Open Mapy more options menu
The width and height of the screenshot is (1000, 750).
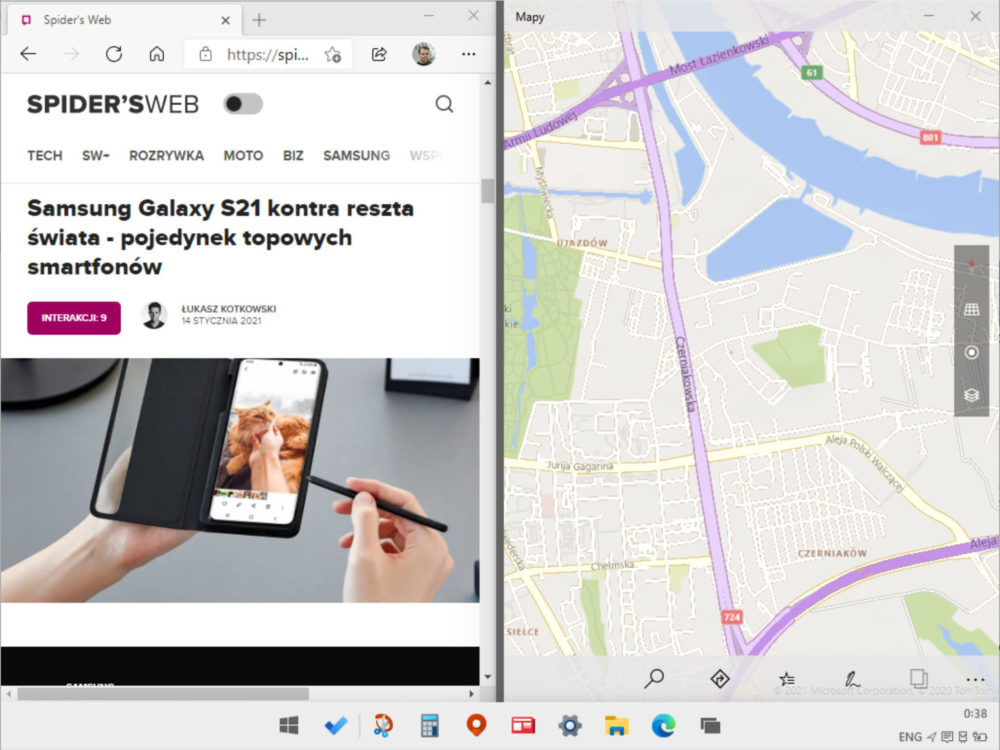[x=976, y=680]
